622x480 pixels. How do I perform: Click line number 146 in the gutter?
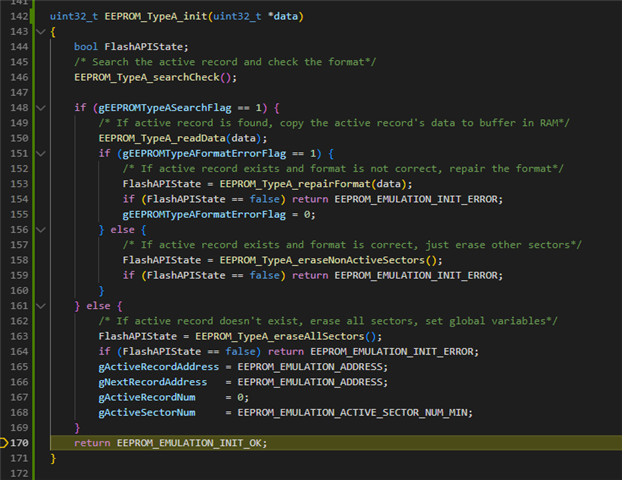click(19, 77)
